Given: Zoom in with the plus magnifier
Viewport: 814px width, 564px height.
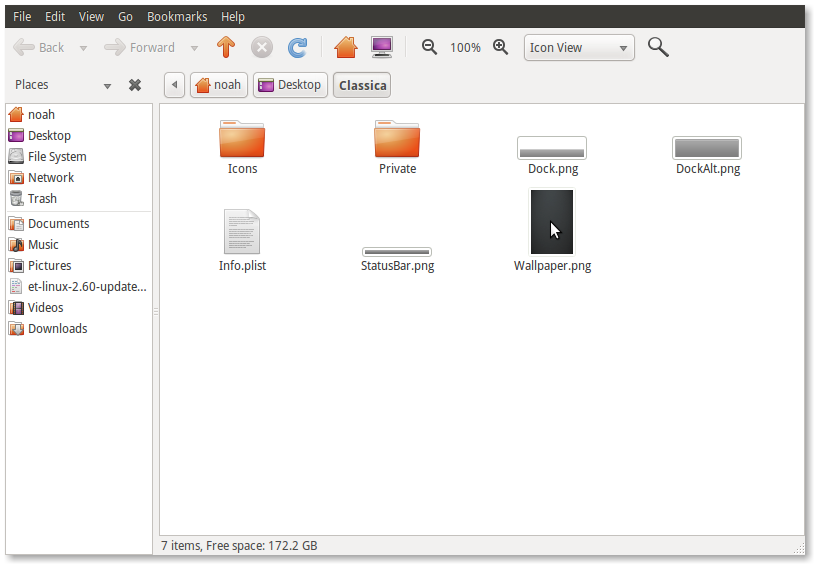Looking at the screenshot, I should pyautogui.click(x=500, y=47).
